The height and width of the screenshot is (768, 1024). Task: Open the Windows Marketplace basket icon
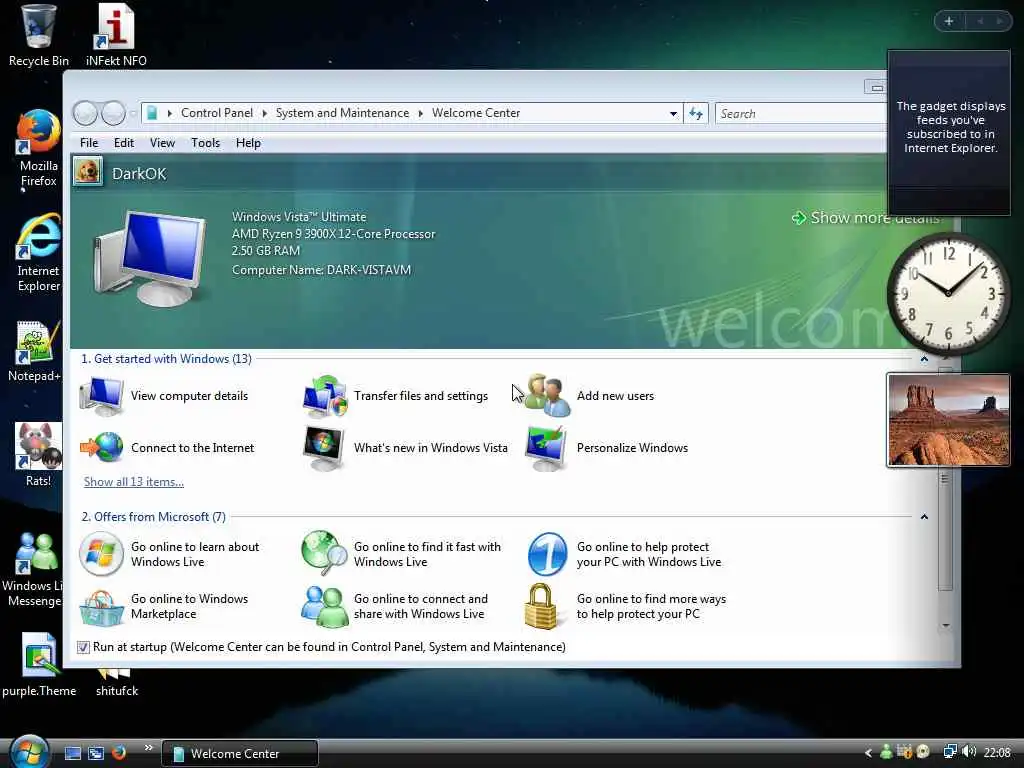[101, 607]
